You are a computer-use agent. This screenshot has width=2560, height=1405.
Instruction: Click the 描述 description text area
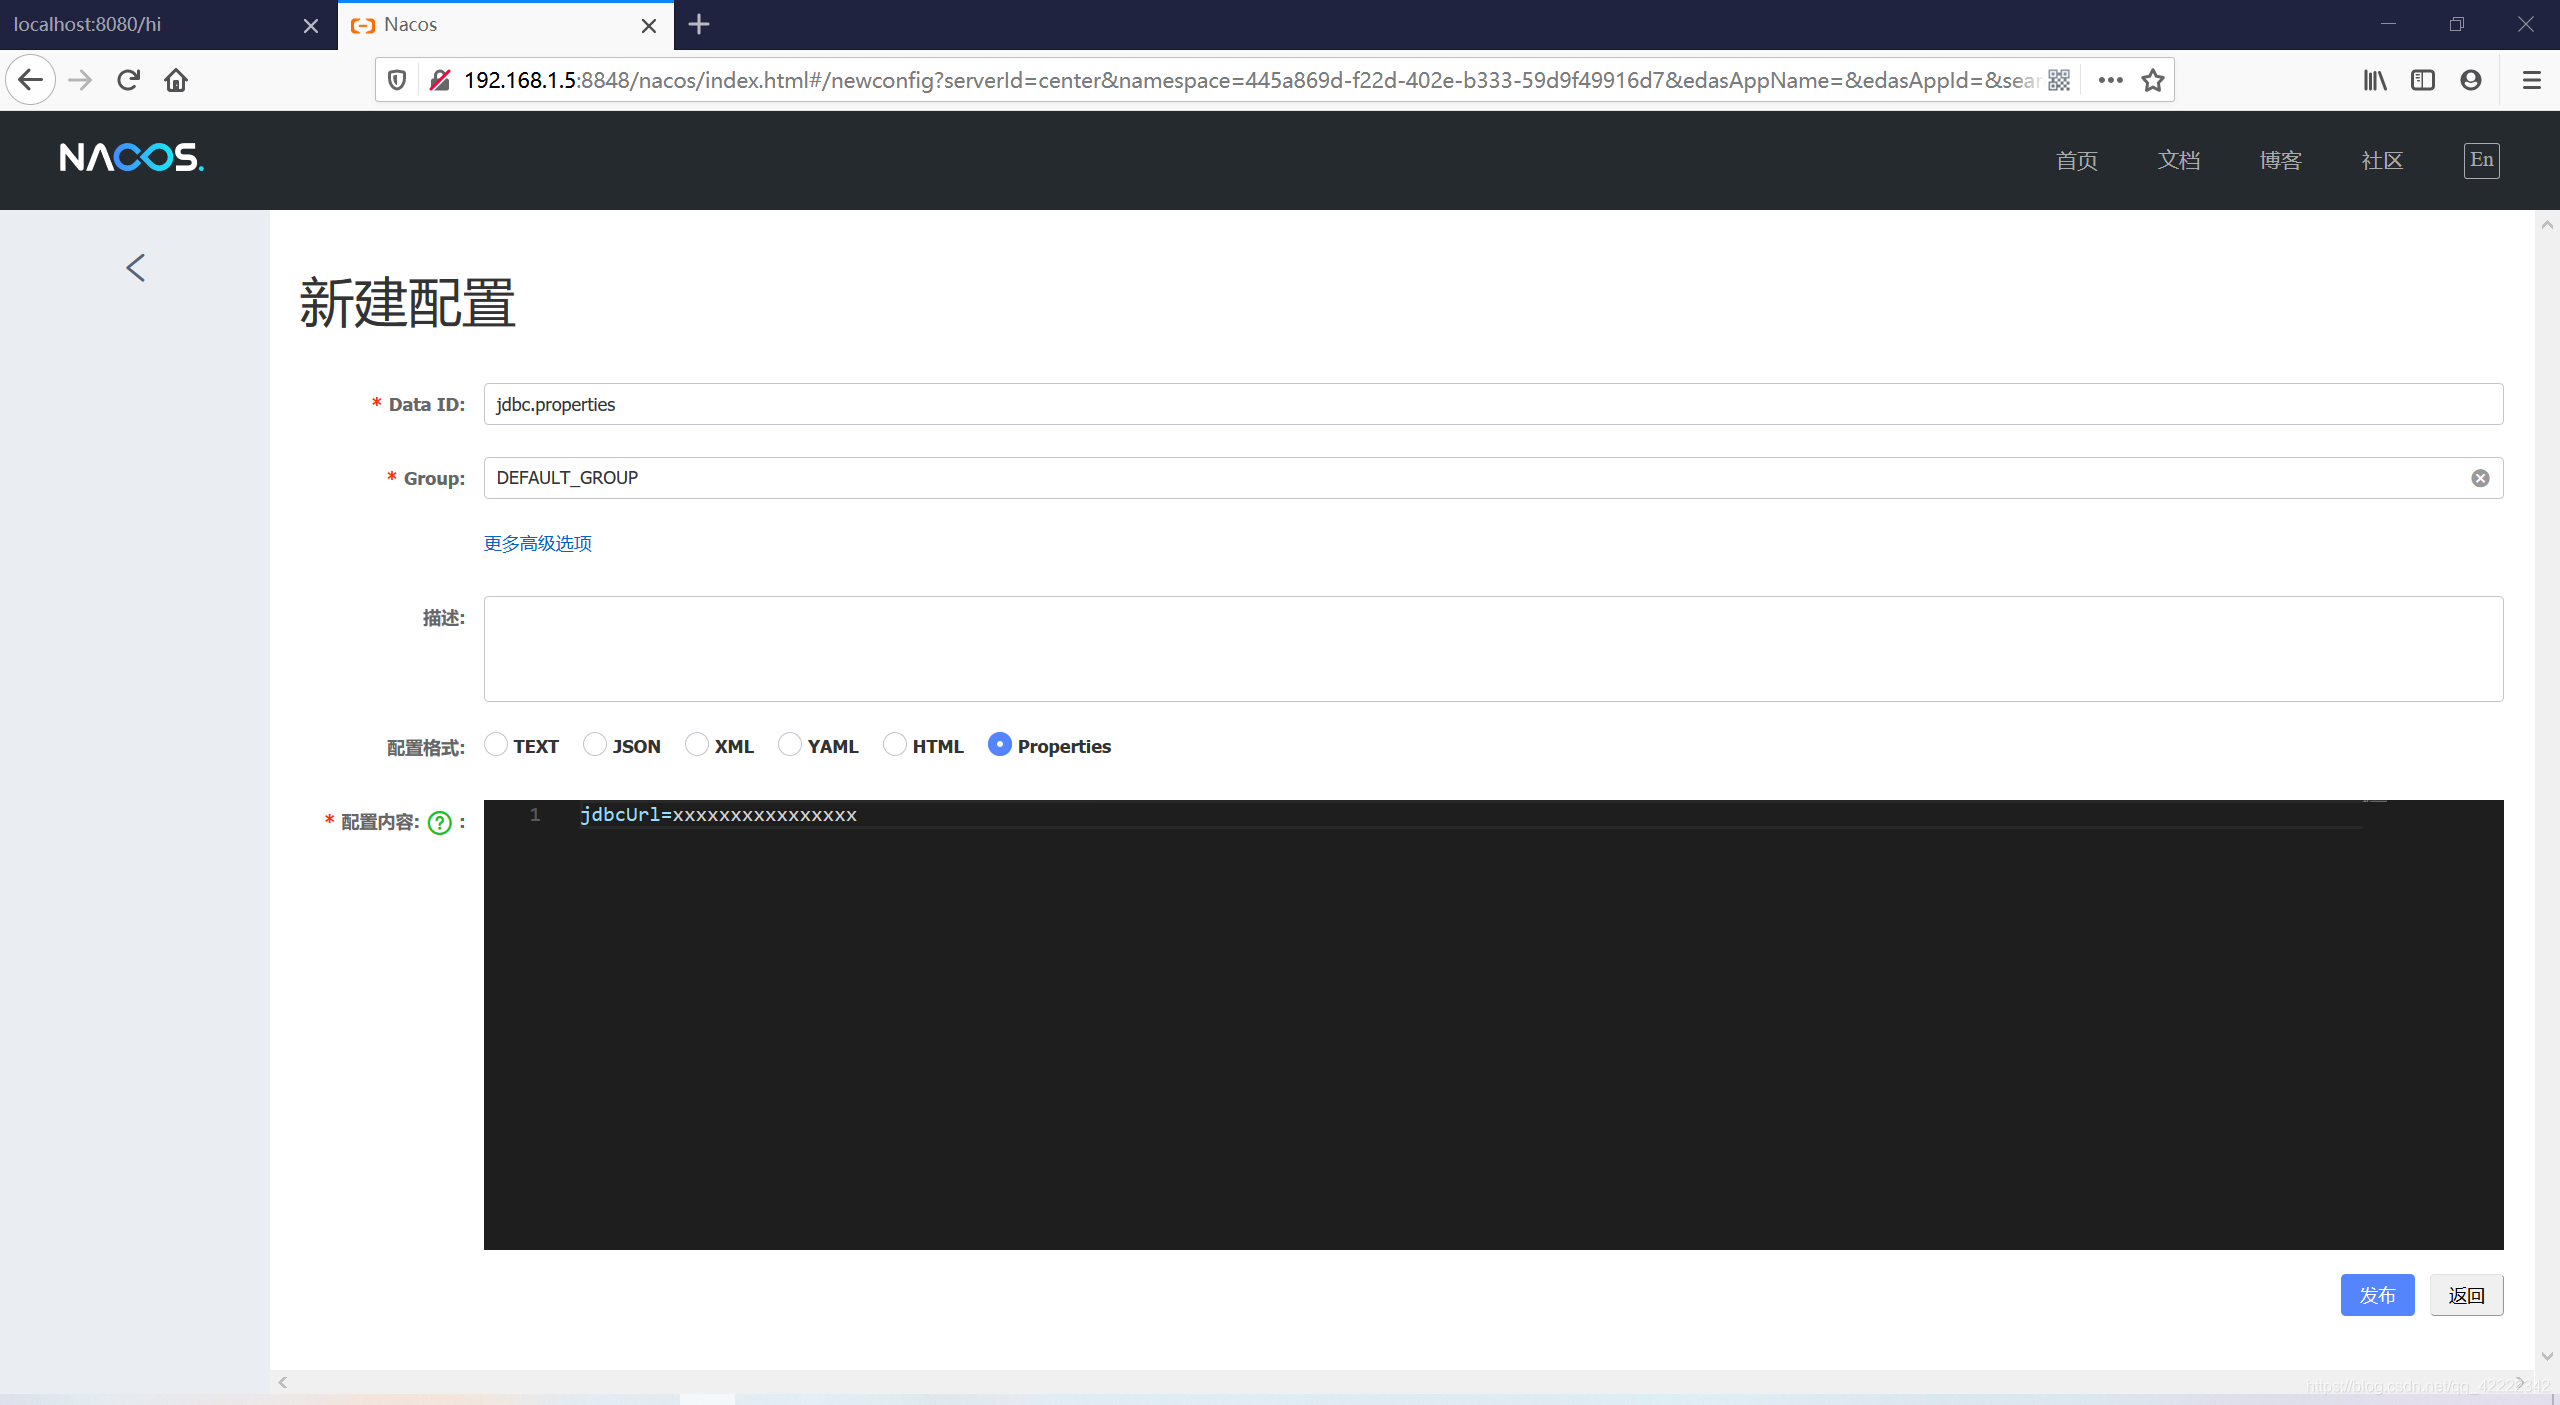1494,649
